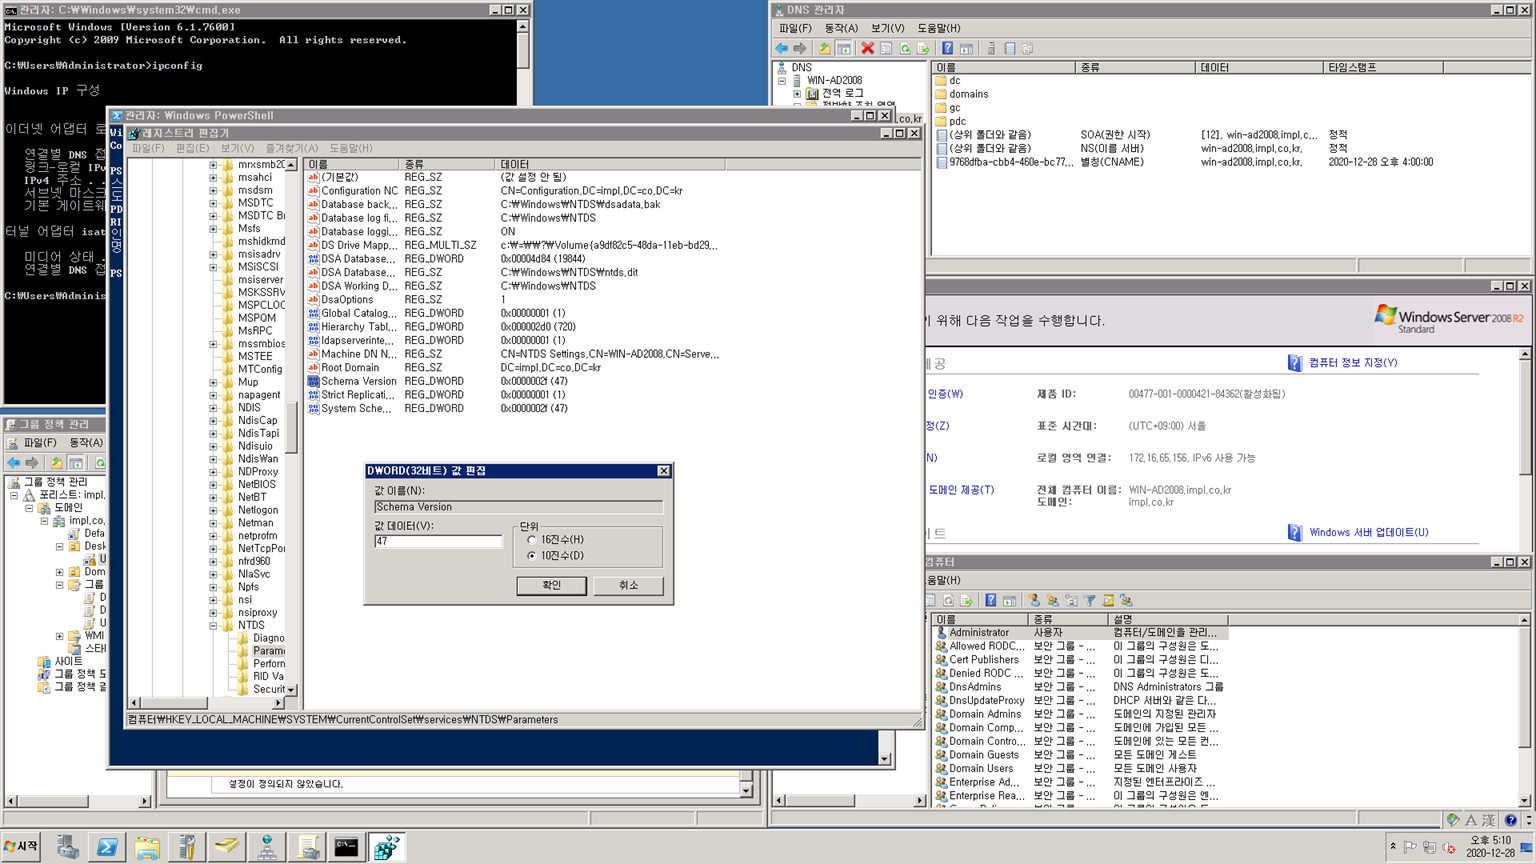The height and width of the screenshot is (864, 1536).
Task: Expand the WMI node in Group Policy tree
Action: (59, 636)
